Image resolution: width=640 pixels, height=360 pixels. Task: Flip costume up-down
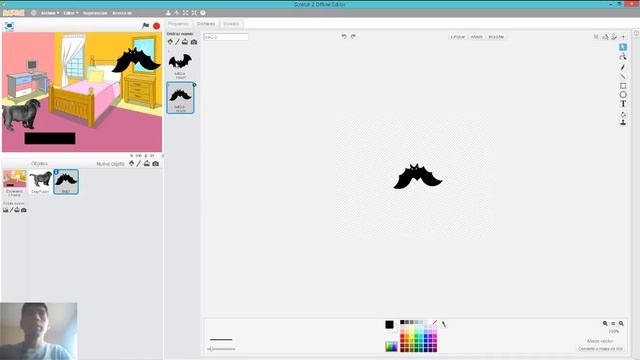coord(614,37)
